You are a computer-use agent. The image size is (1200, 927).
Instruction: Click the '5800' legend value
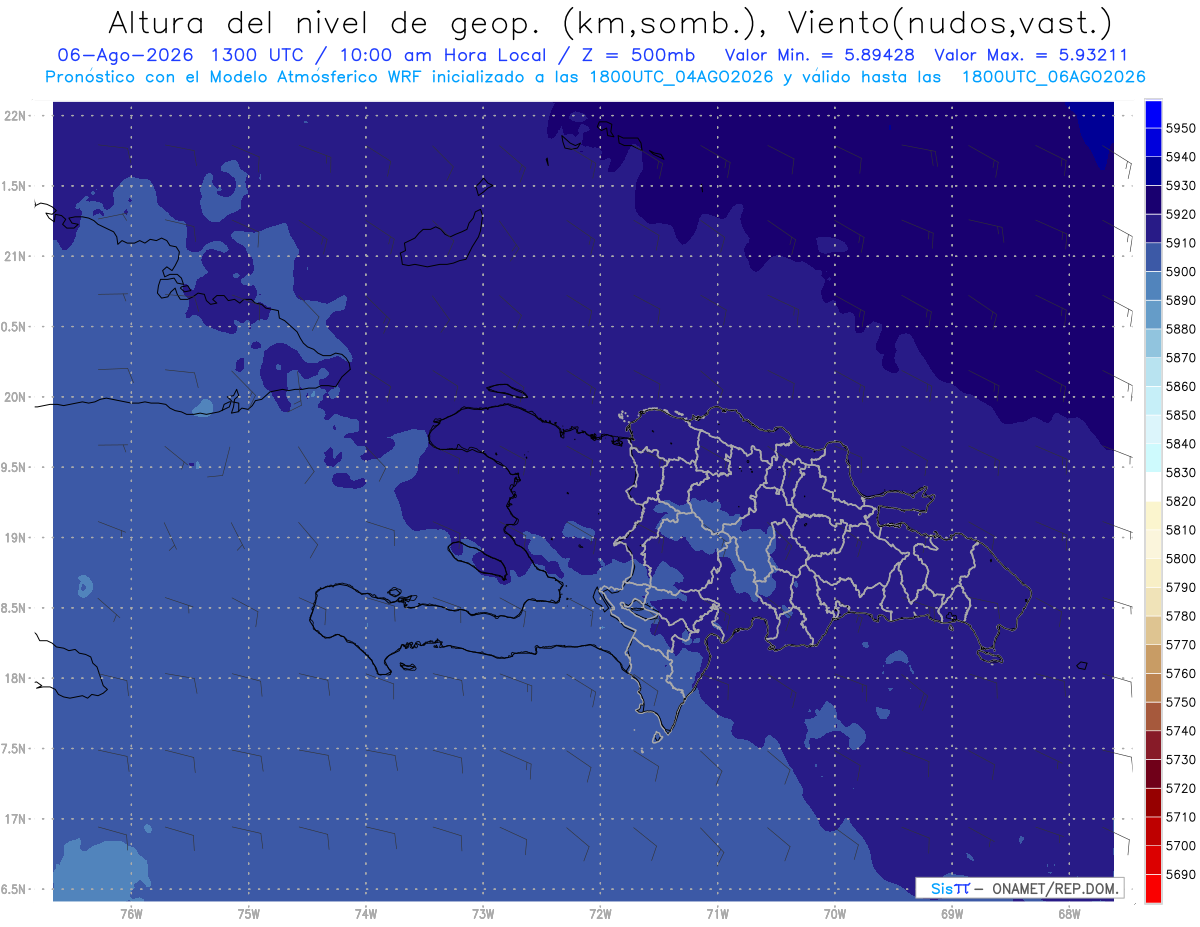(x=1180, y=559)
